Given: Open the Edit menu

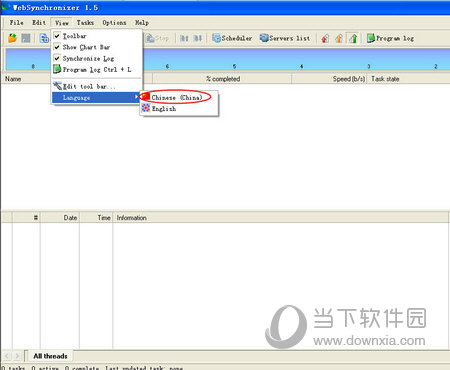Looking at the screenshot, I should [39, 23].
